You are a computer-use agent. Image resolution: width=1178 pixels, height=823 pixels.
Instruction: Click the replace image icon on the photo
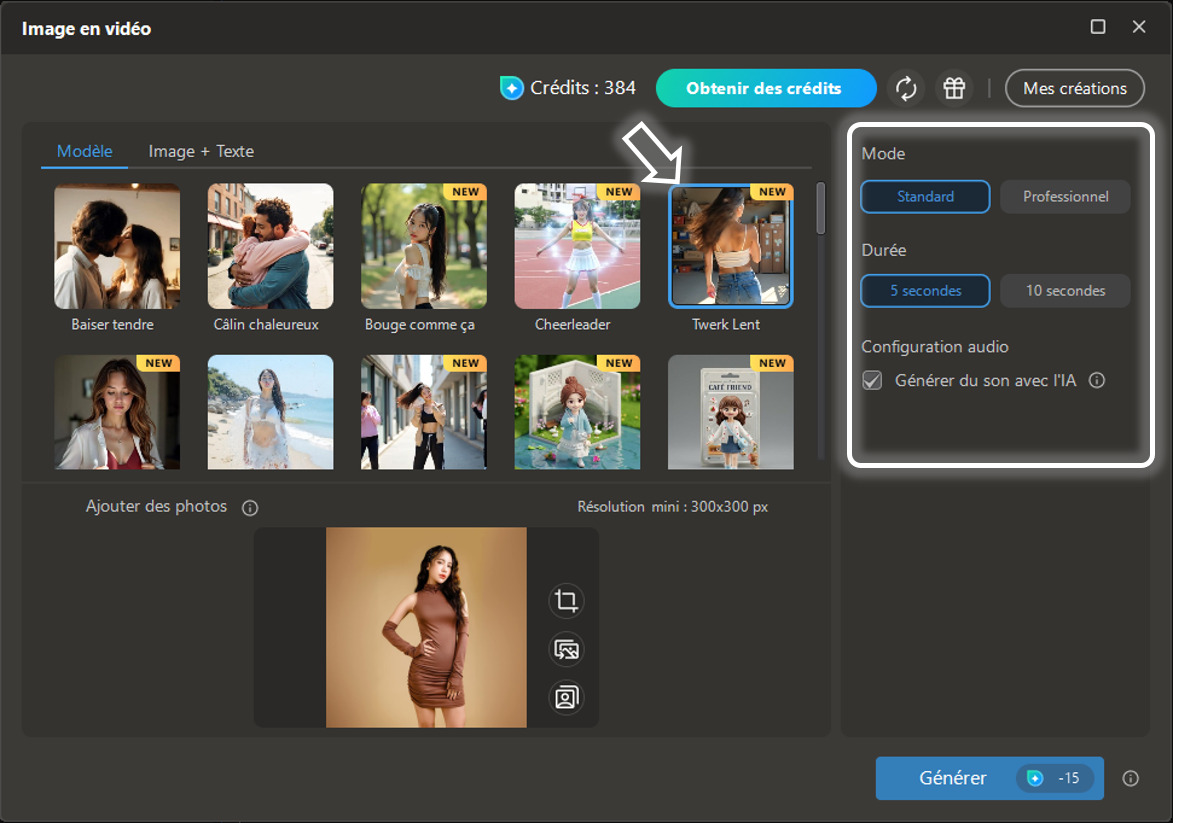pyautogui.click(x=565, y=649)
